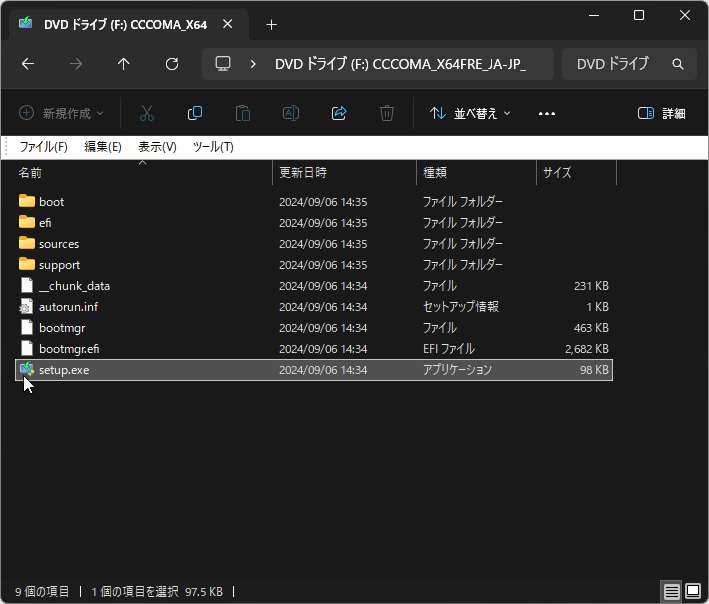
Task: Select the bootmgr.efi file
Action: 69,349
